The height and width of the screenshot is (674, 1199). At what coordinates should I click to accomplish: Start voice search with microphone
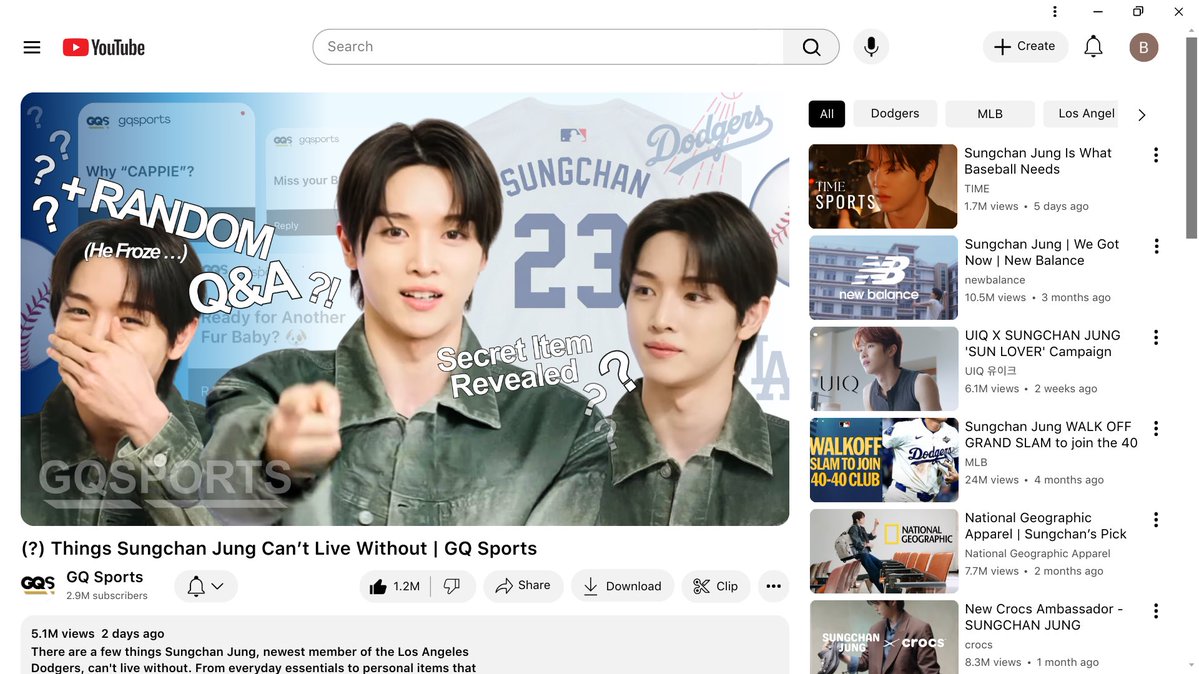click(x=871, y=47)
